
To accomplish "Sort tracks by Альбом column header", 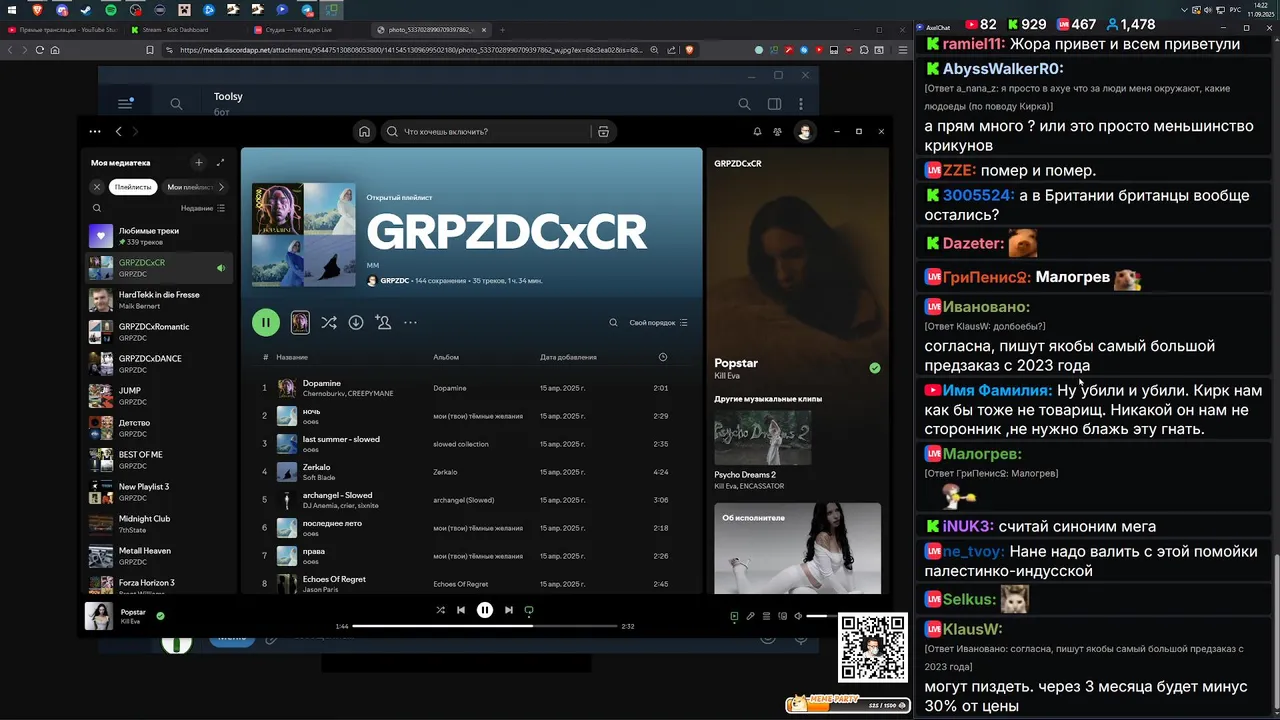I will click(446, 357).
